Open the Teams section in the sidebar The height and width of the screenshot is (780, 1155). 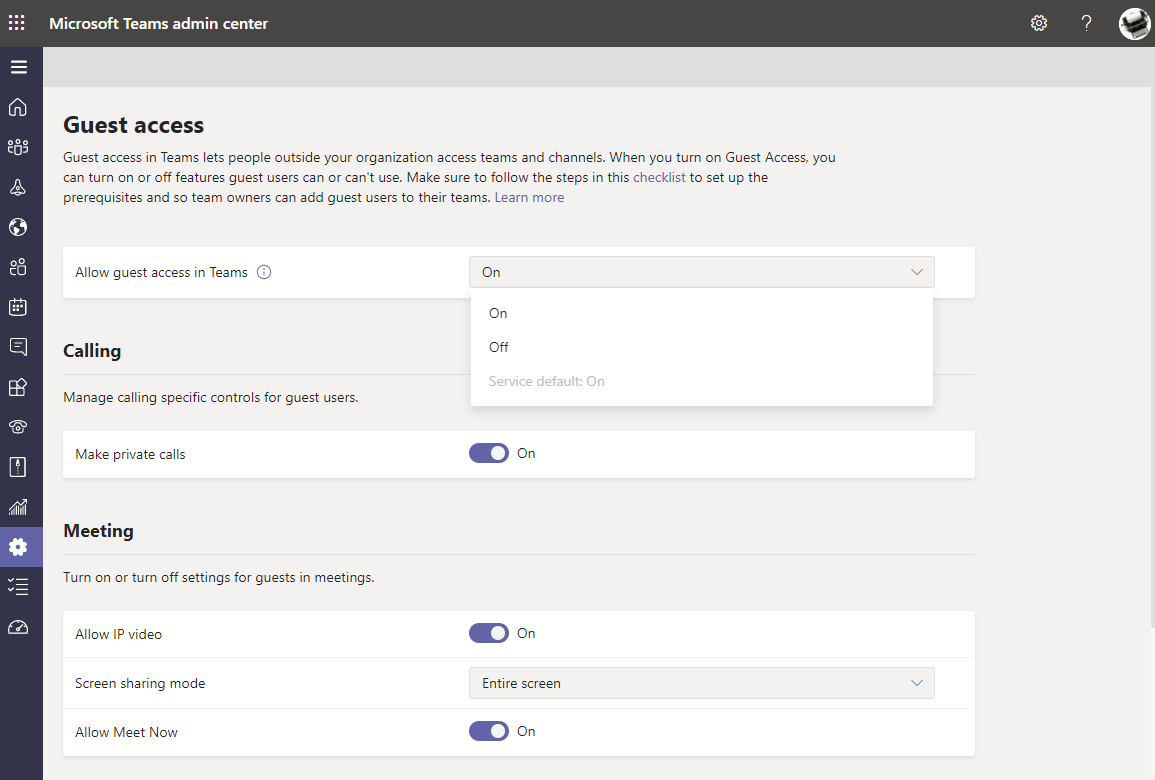18,147
